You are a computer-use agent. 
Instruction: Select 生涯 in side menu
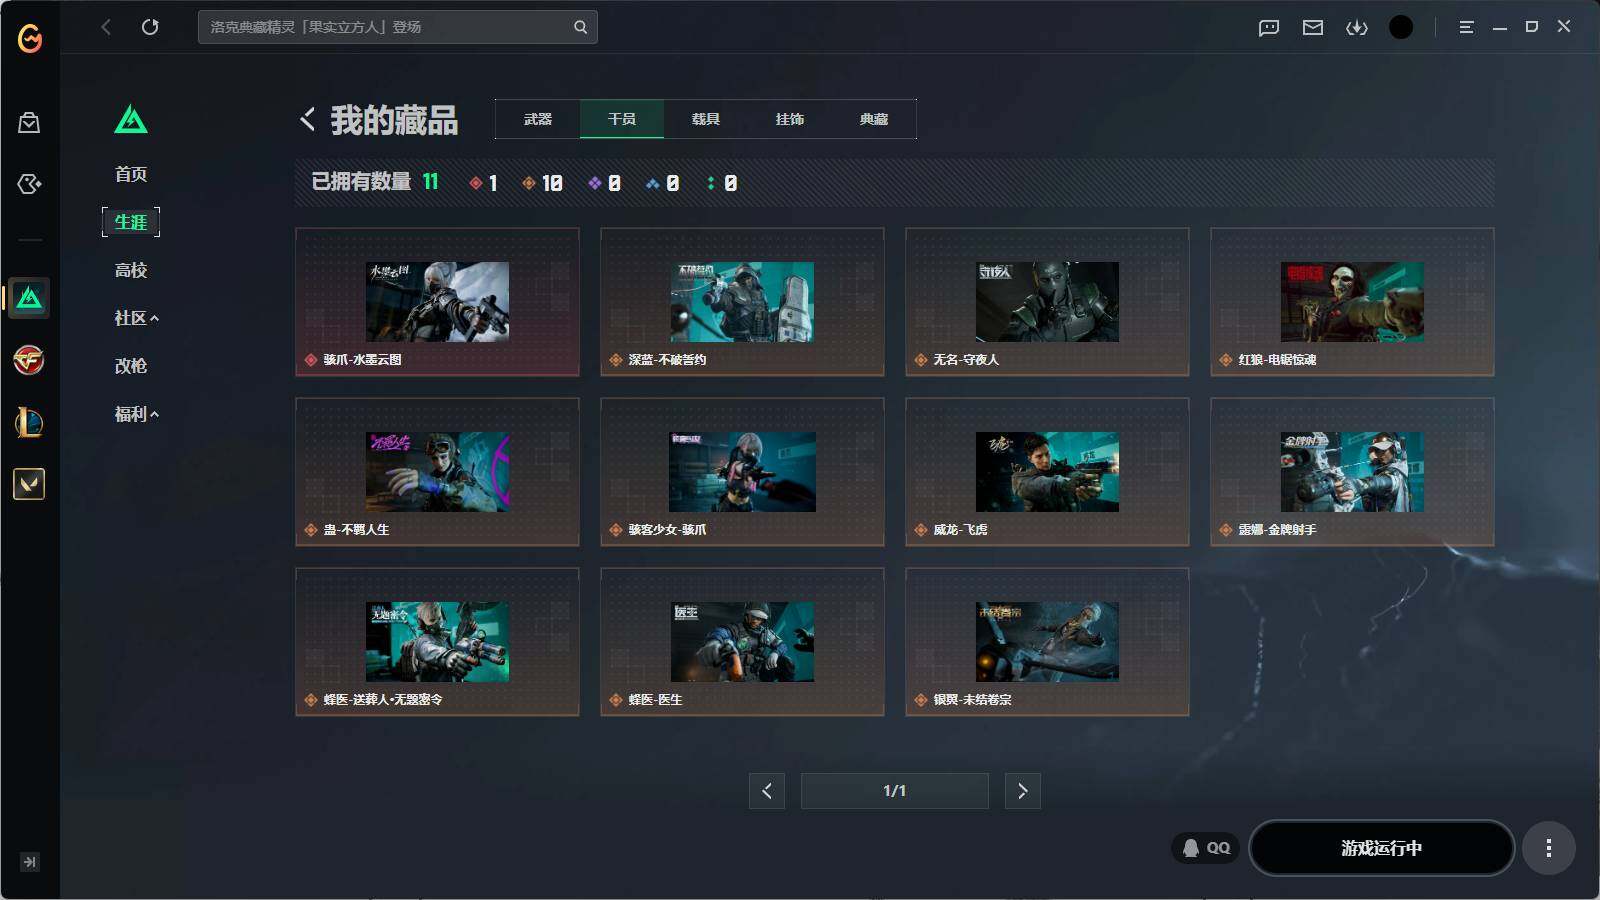131,222
